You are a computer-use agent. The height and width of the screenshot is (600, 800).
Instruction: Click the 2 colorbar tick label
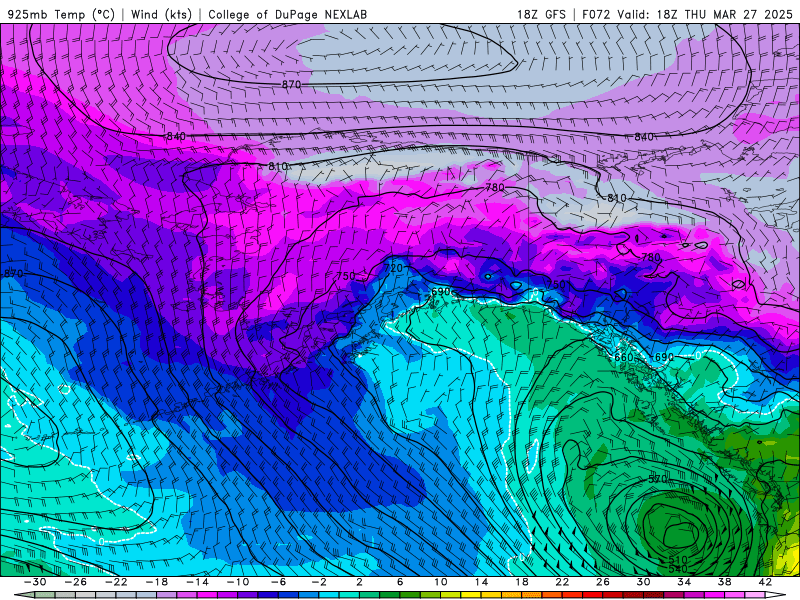(360, 582)
